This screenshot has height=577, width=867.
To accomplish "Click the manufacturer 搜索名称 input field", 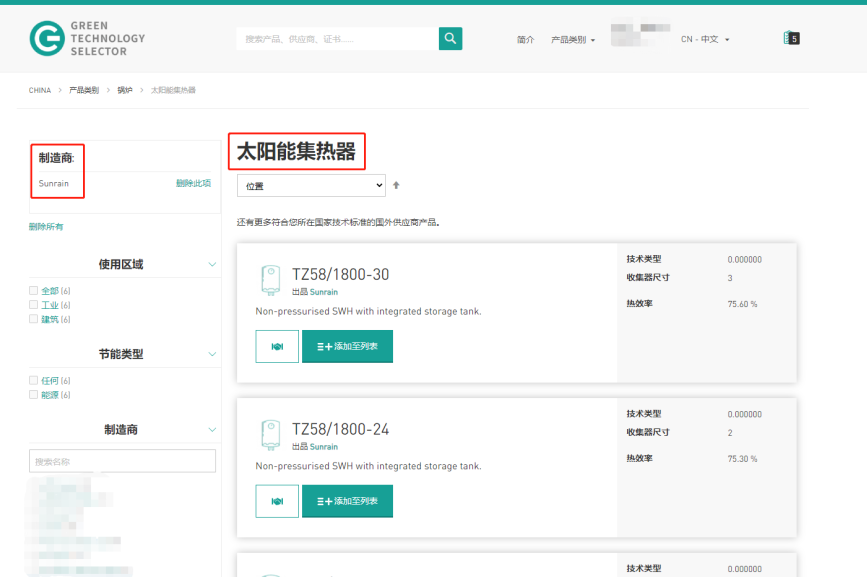I will pyautogui.click(x=122, y=461).
